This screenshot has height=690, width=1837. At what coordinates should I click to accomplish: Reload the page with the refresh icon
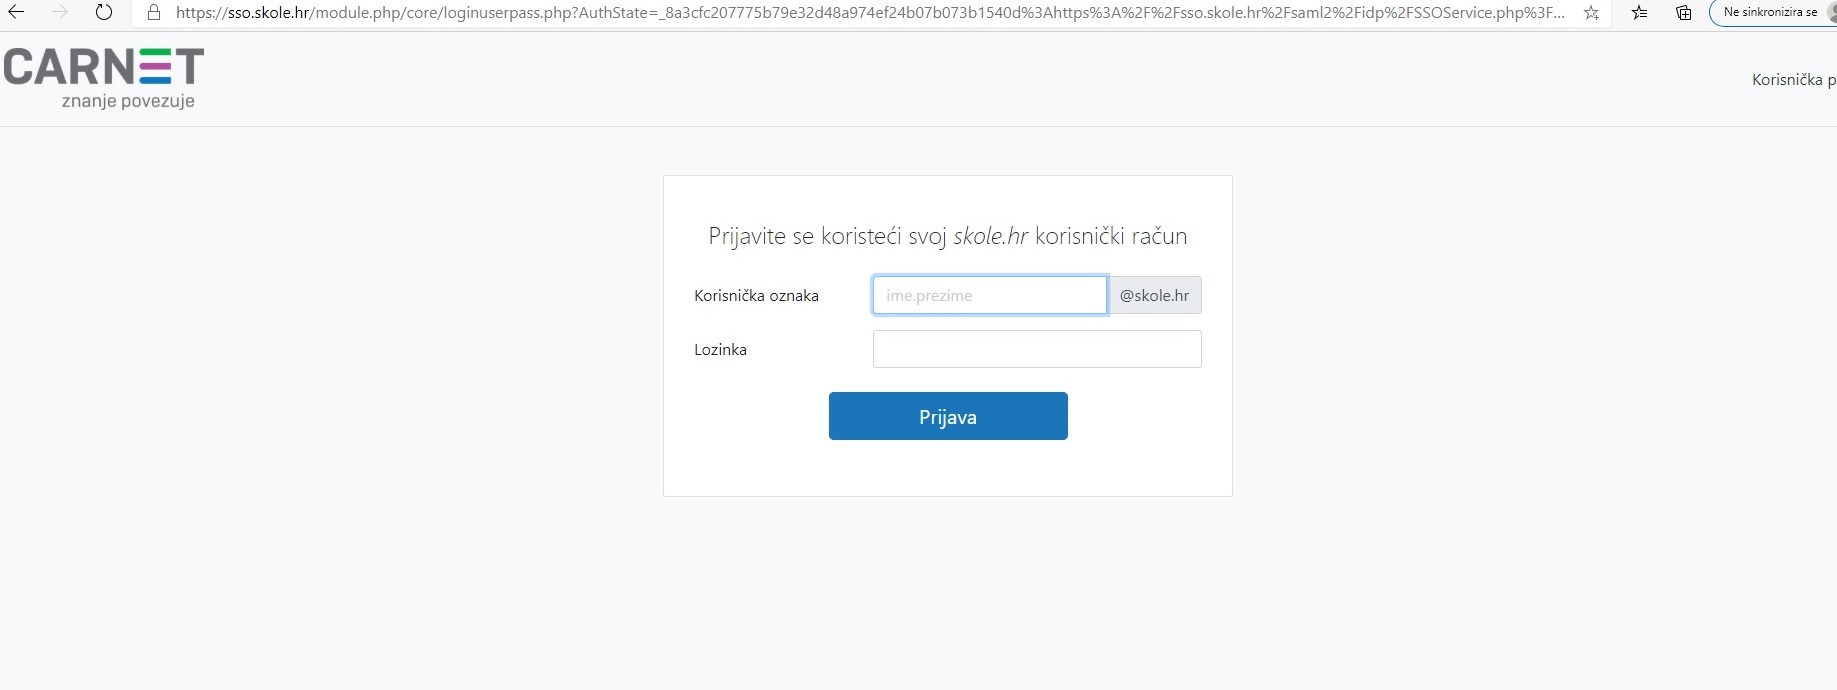(x=104, y=13)
